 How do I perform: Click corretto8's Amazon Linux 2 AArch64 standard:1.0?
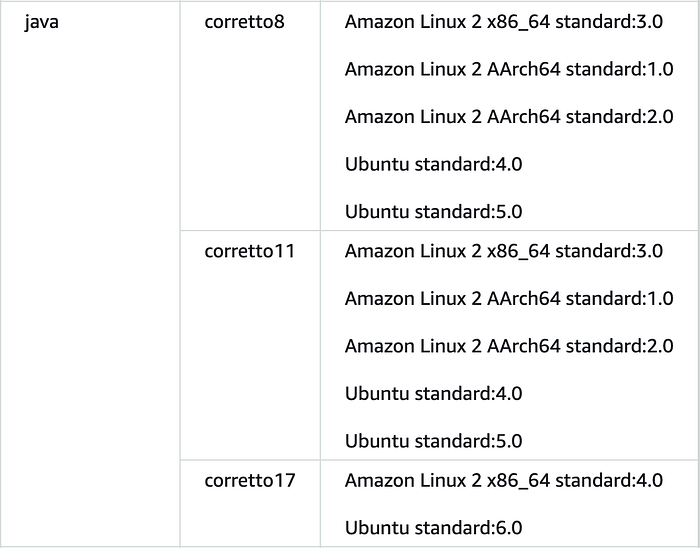(509, 69)
